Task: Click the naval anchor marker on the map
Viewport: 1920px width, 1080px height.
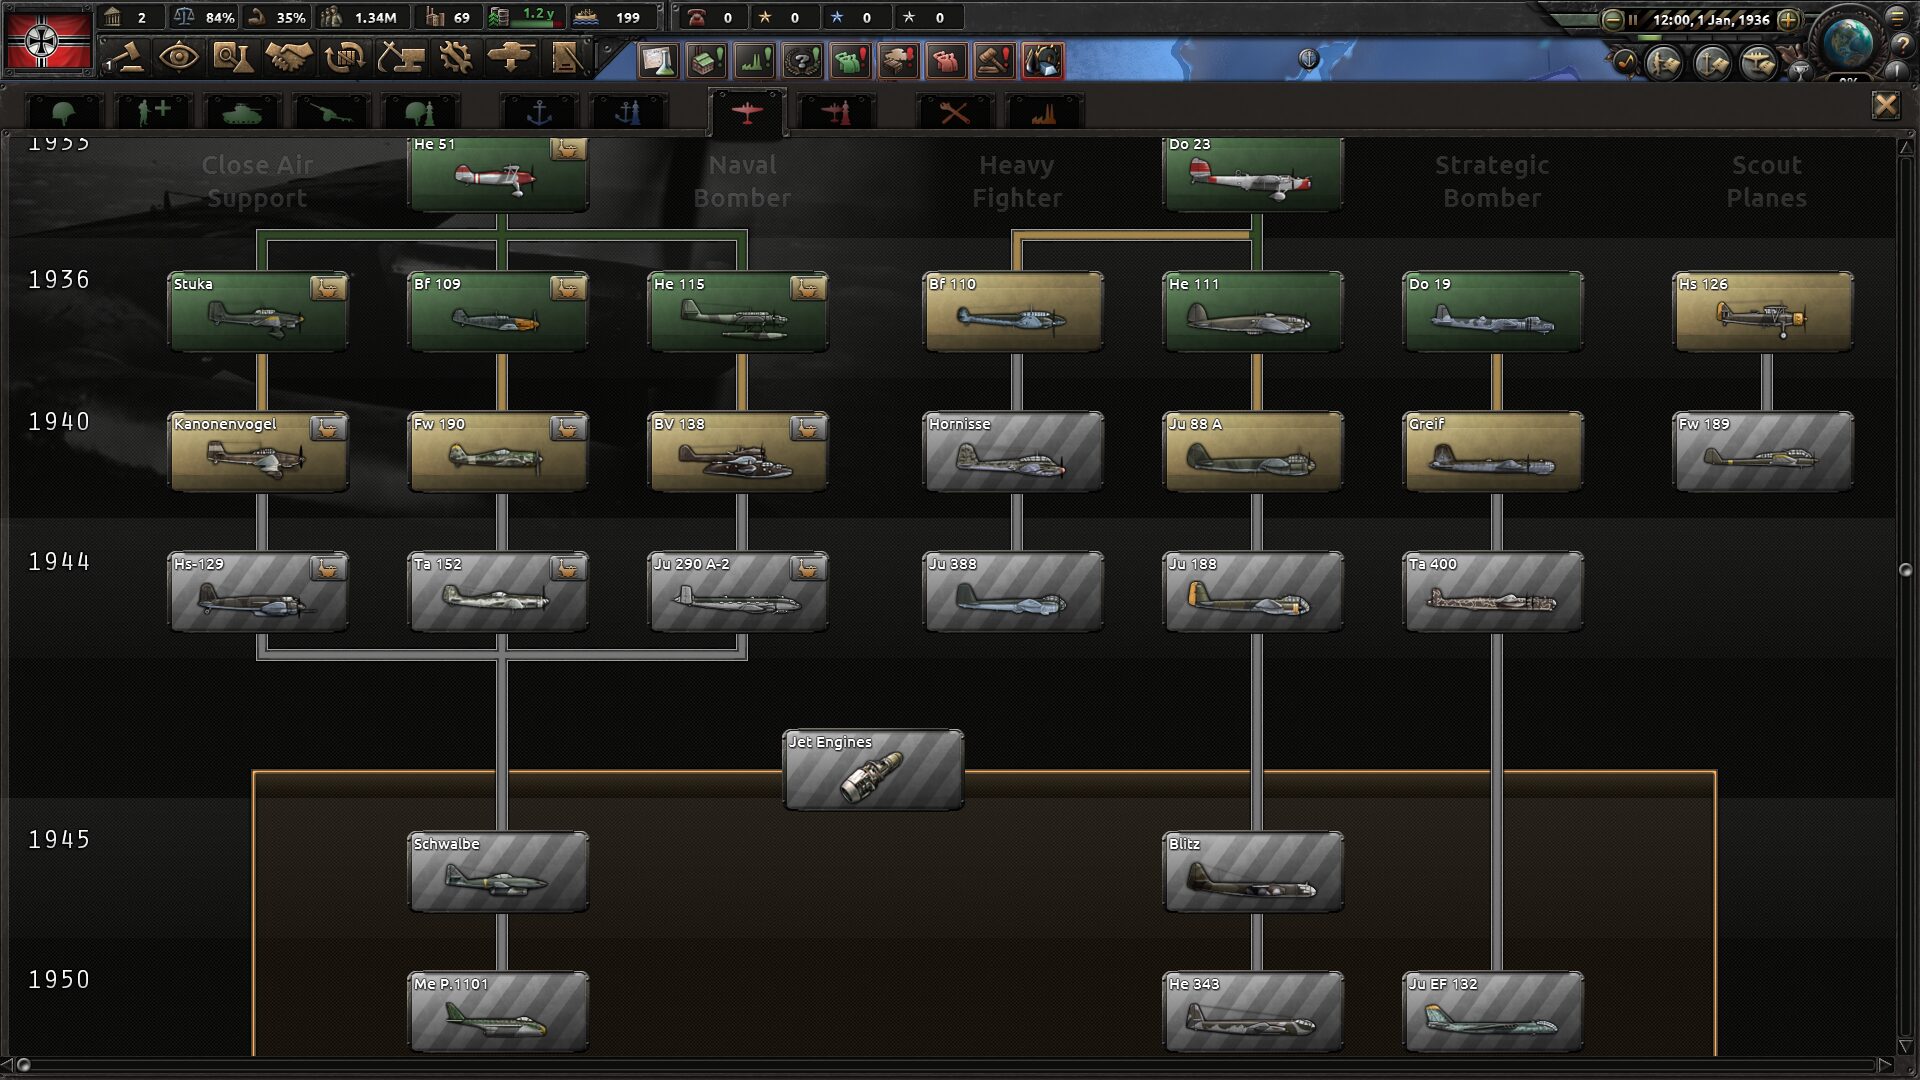Action: (x=1308, y=59)
